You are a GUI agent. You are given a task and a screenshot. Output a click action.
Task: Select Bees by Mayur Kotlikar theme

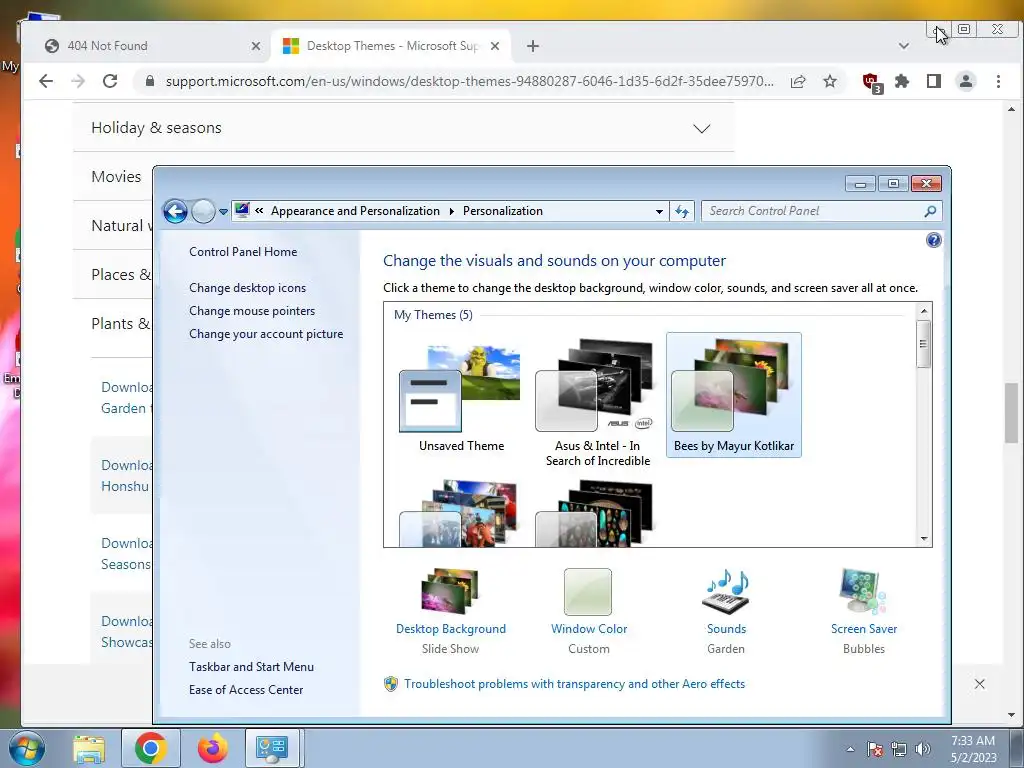(x=733, y=394)
